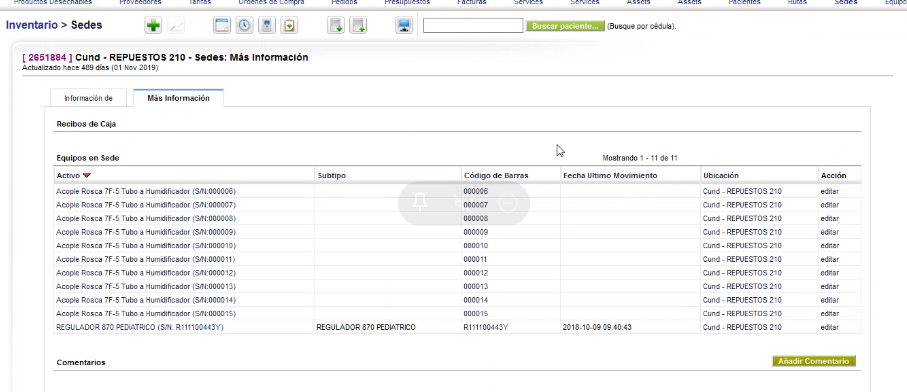Click the record ID 2651884 in title
Viewport: 907px width, 392px height.
coord(48,58)
